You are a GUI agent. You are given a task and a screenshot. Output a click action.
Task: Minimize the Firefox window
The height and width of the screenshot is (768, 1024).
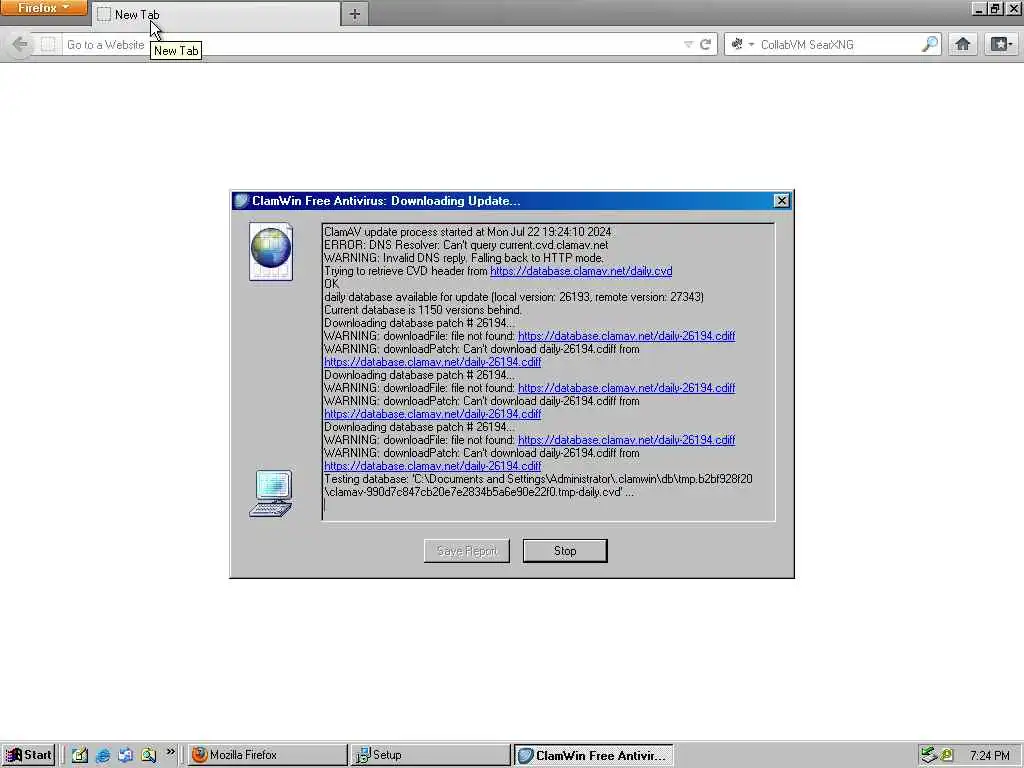coord(979,8)
